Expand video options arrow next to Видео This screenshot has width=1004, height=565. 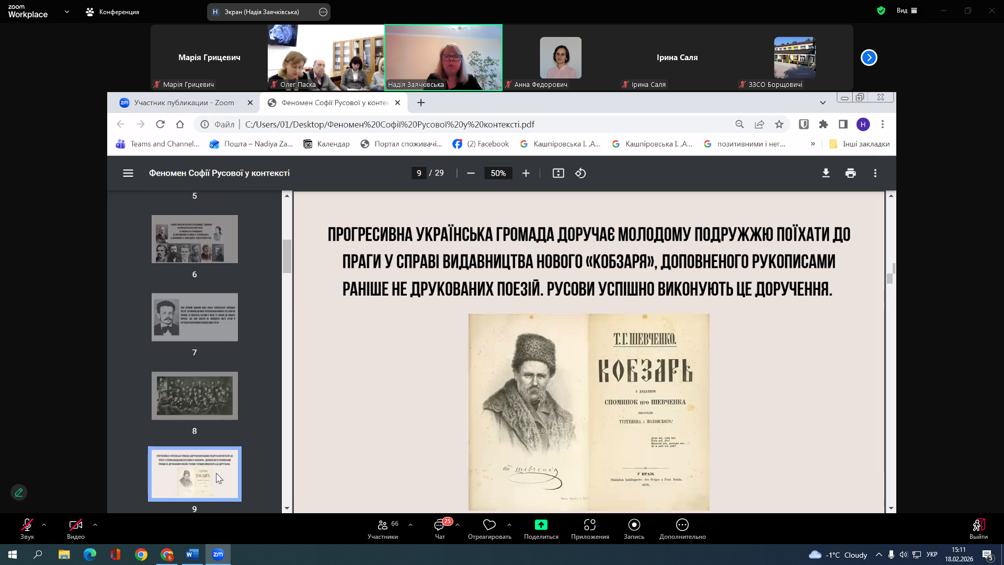tap(95, 524)
